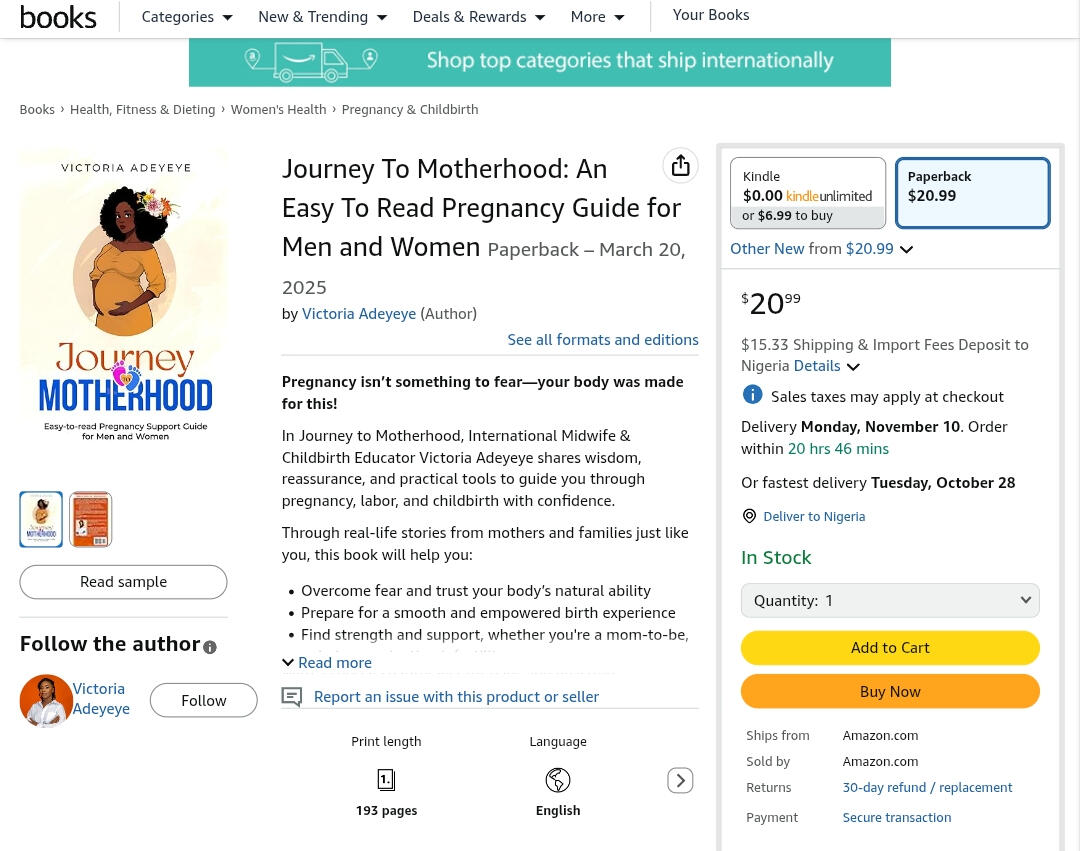Select the Kindle format option
The width and height of the screenshot is (1080, 851).
click(808, 193)
